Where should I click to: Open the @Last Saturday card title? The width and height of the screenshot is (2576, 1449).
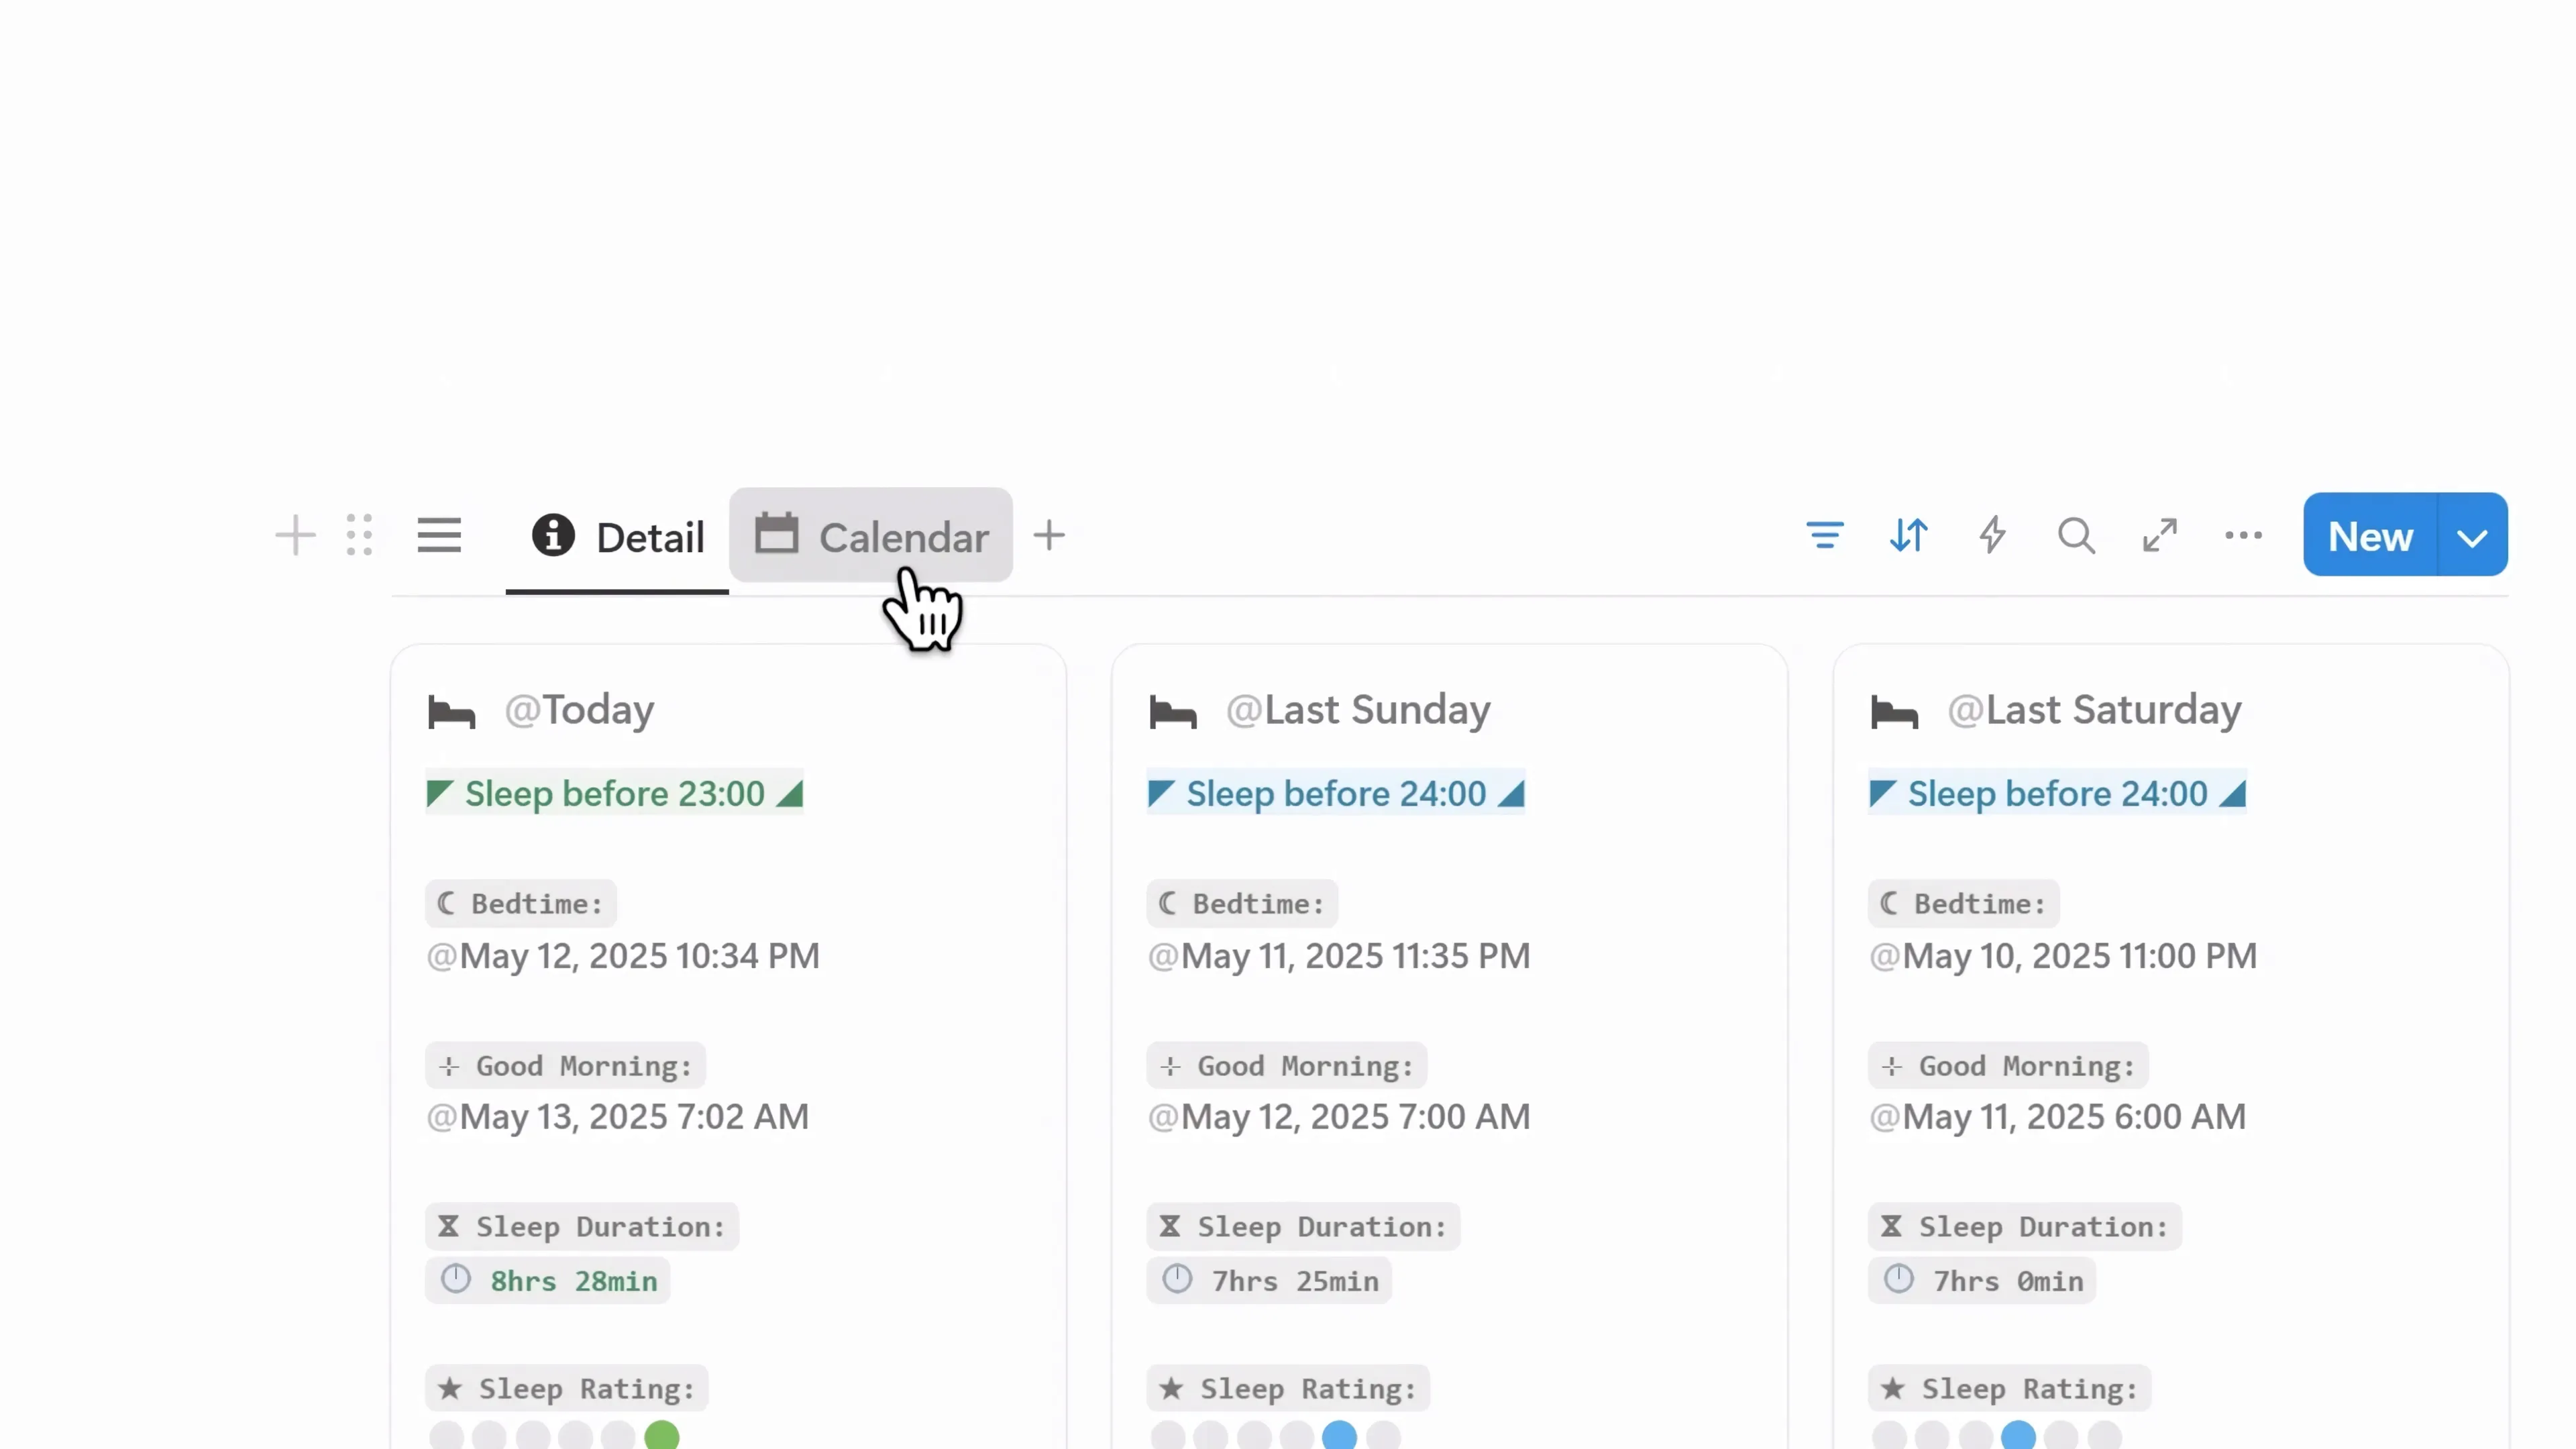(x=2094, y=710)
